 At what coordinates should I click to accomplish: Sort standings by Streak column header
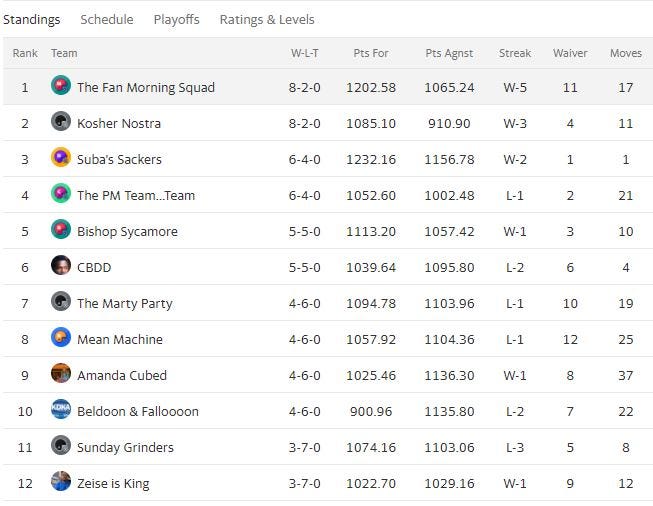pyautogui.click(x=515, y=53)
